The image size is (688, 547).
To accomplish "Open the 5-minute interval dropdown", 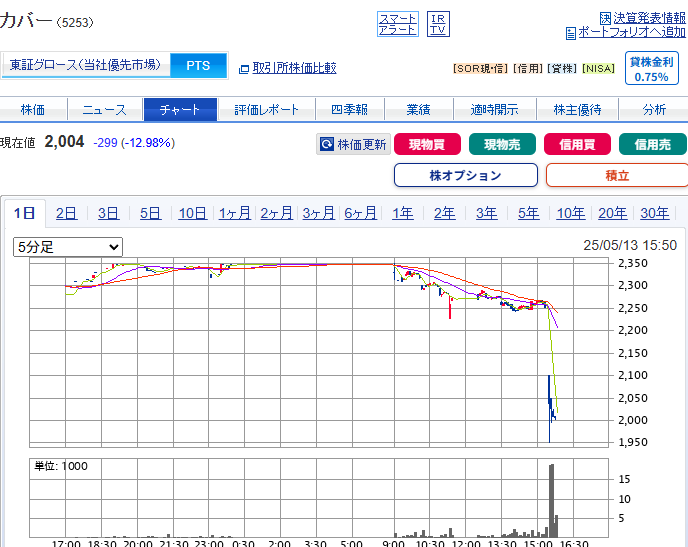I will click(68, 246).
